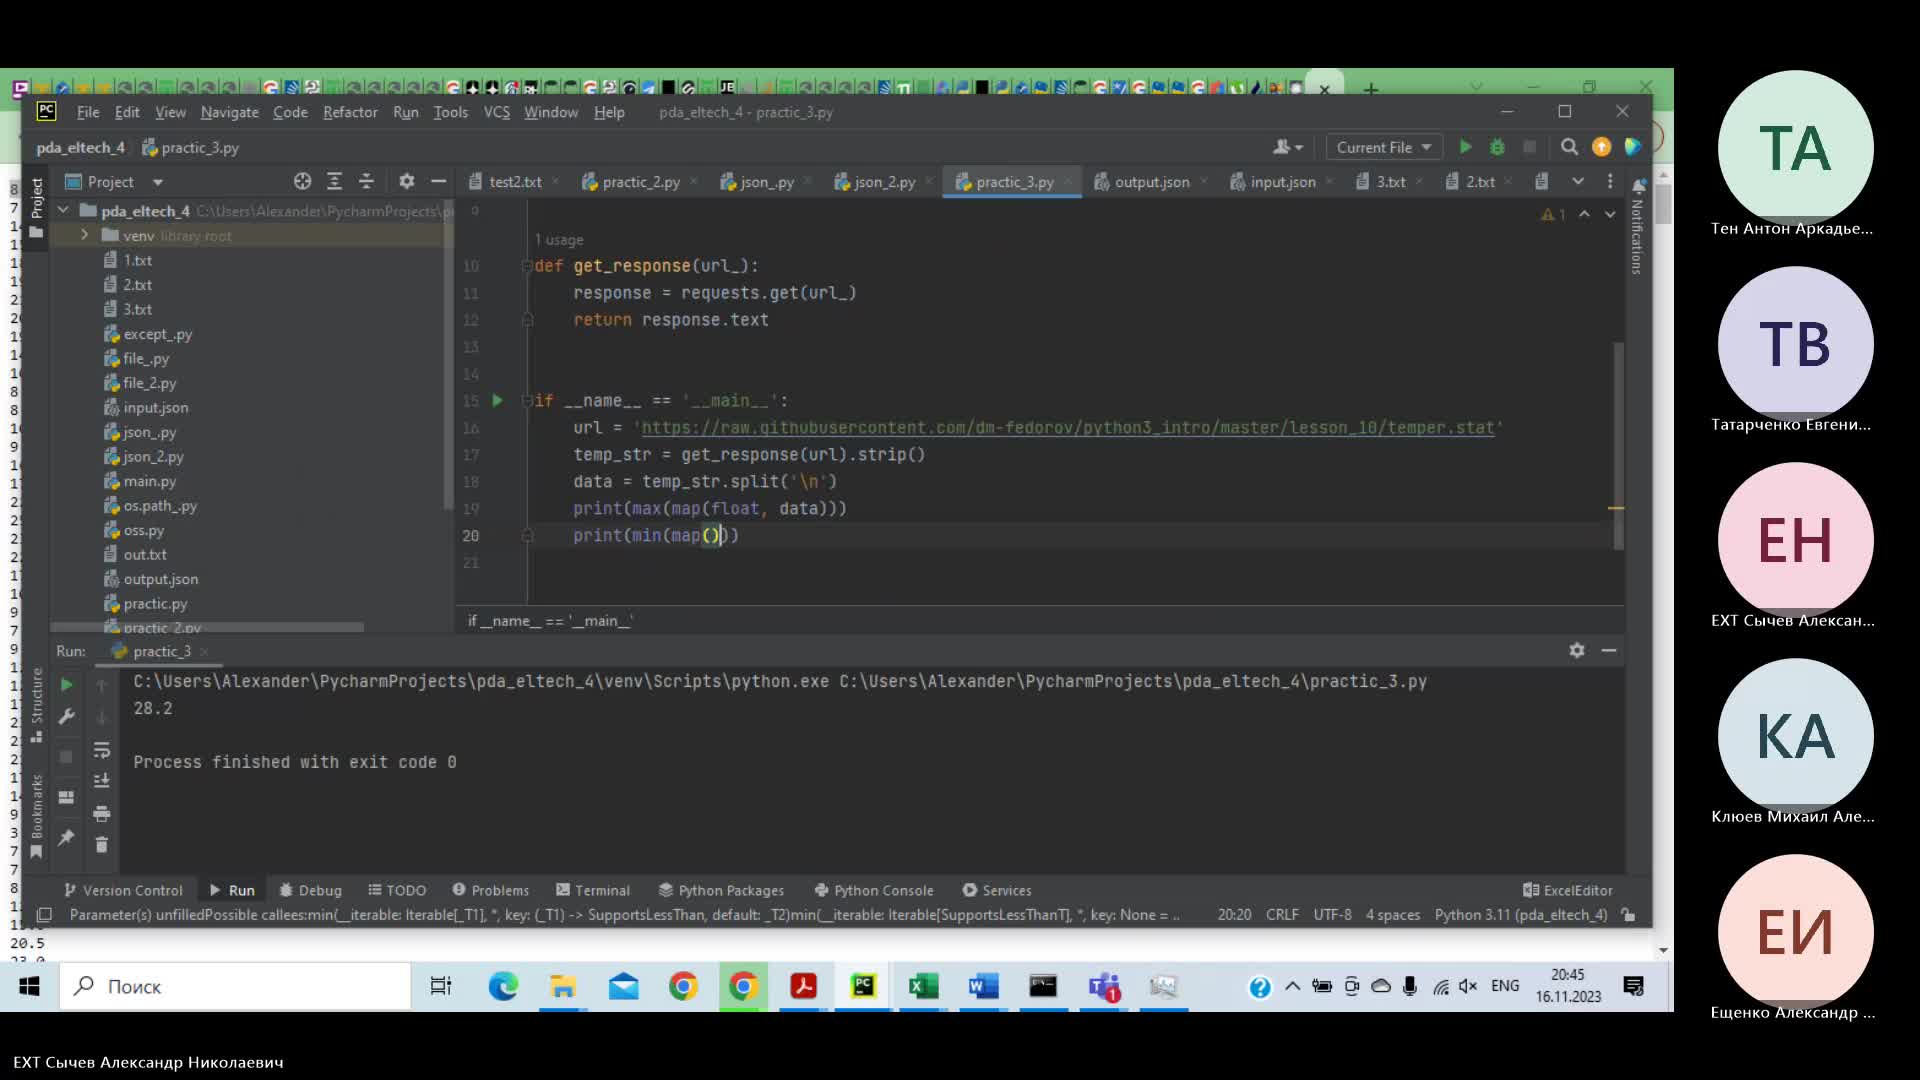Open the File menu
The image size is (1920, 1080).
click(x=88, y=112)
